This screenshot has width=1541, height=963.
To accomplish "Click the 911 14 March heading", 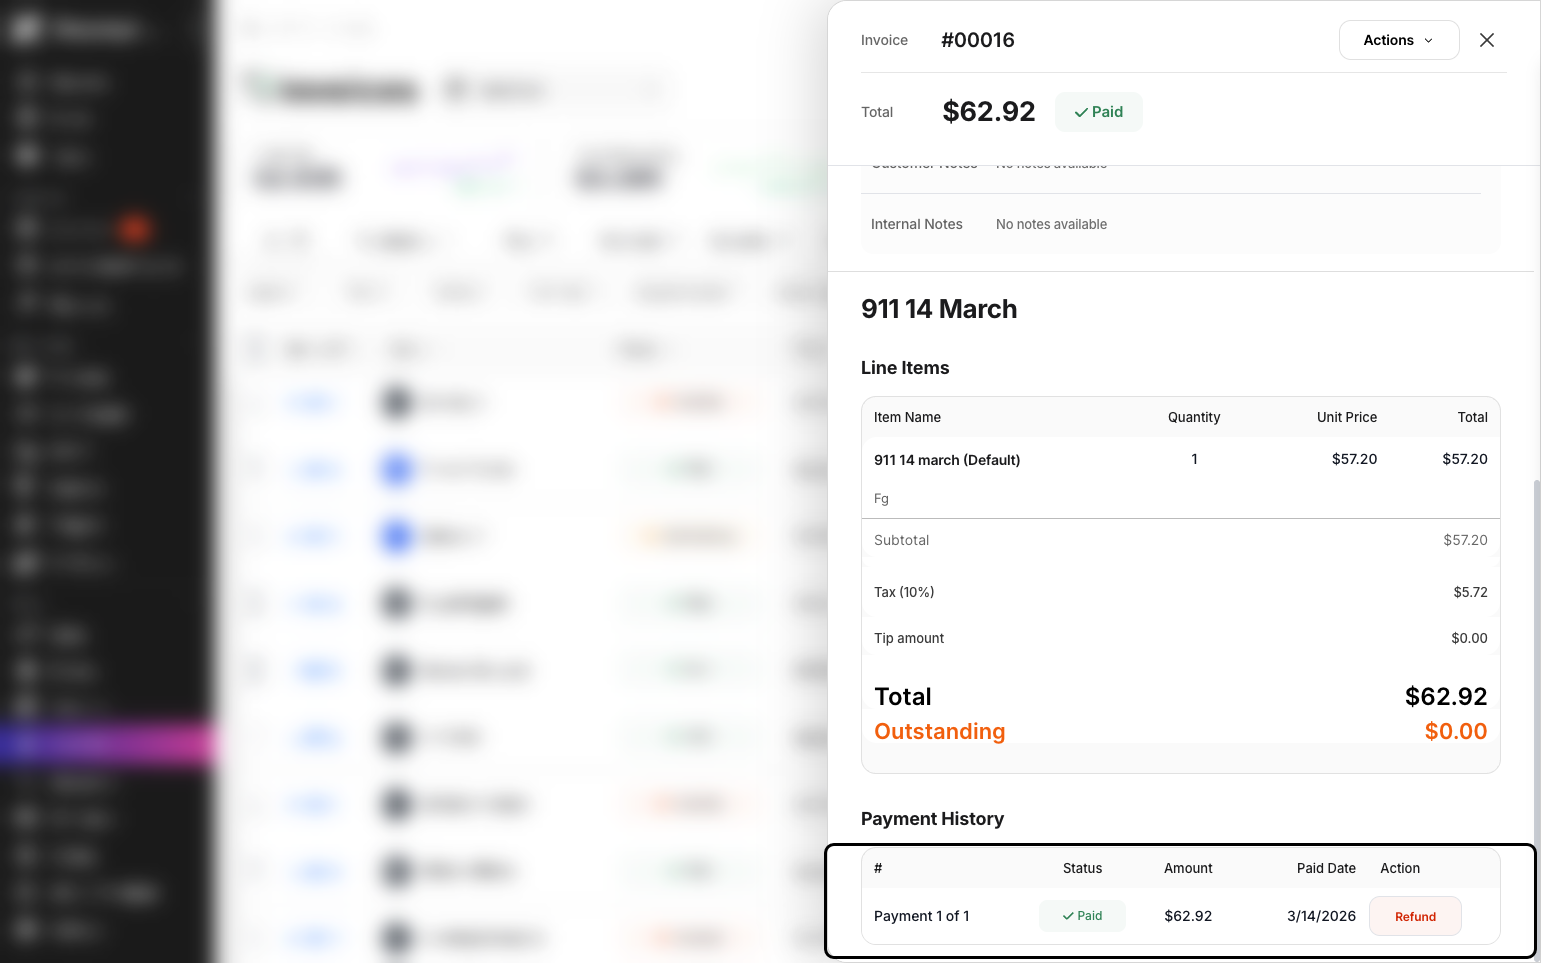I will 938,309.
